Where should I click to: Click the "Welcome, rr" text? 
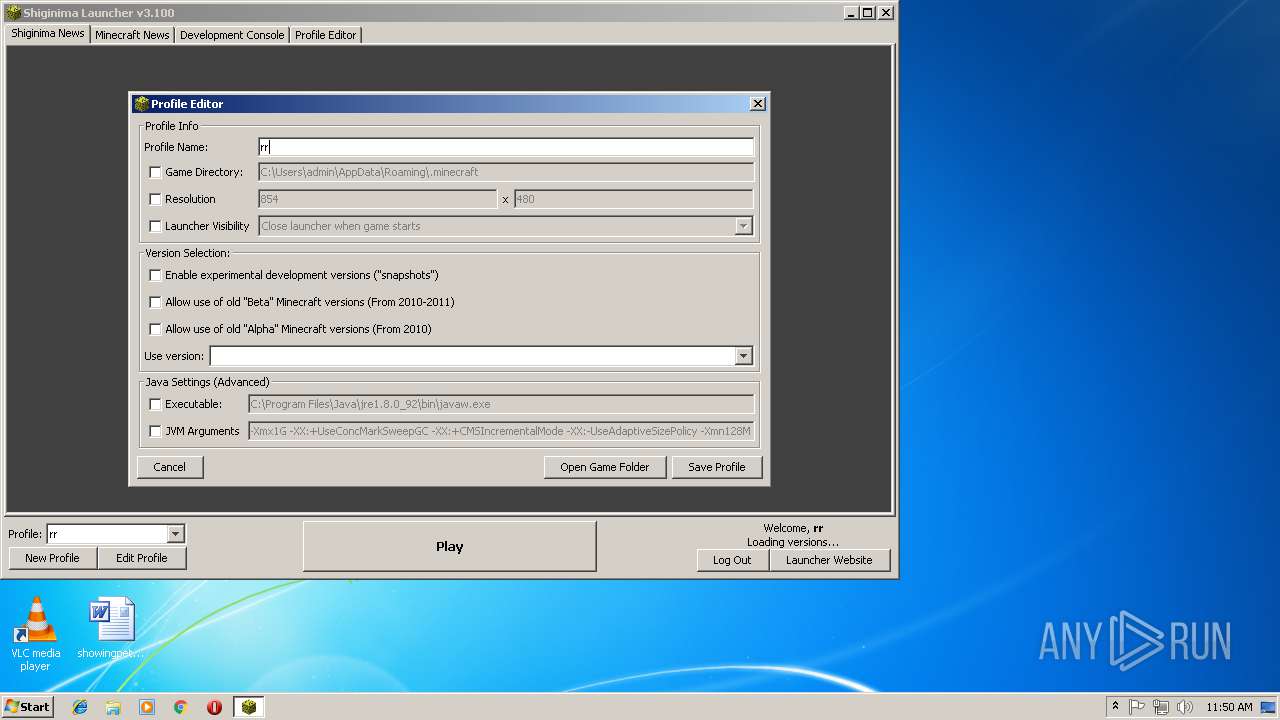point(793,528)
